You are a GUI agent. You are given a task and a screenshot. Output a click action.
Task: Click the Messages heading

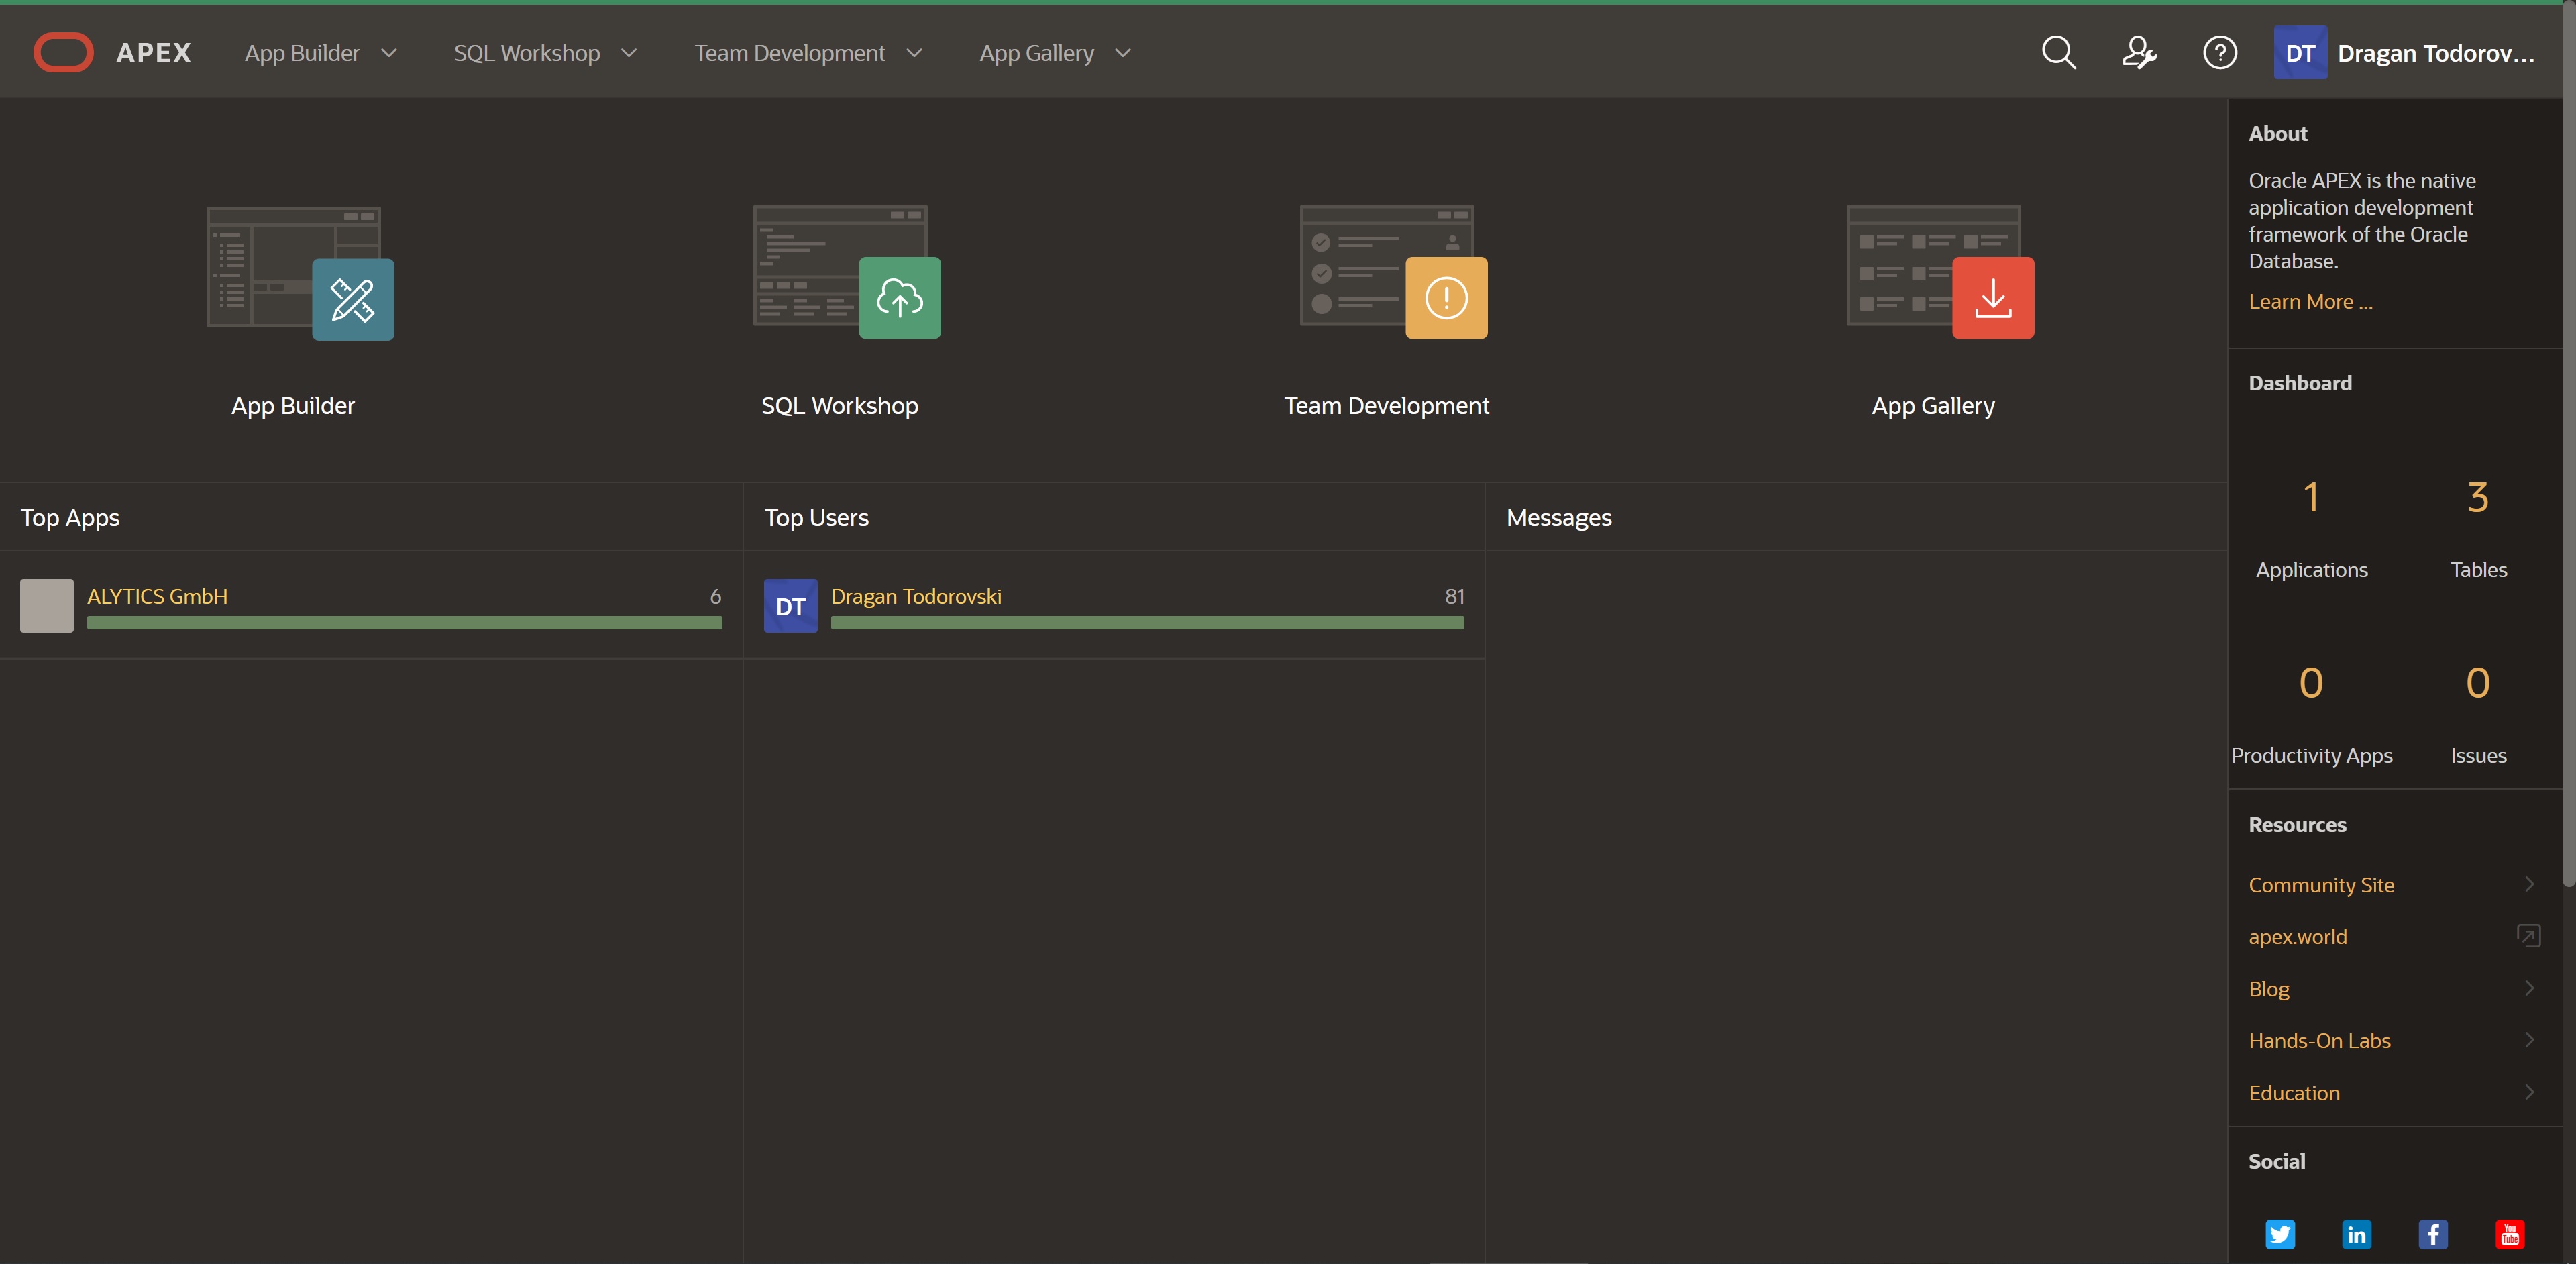1558,517
